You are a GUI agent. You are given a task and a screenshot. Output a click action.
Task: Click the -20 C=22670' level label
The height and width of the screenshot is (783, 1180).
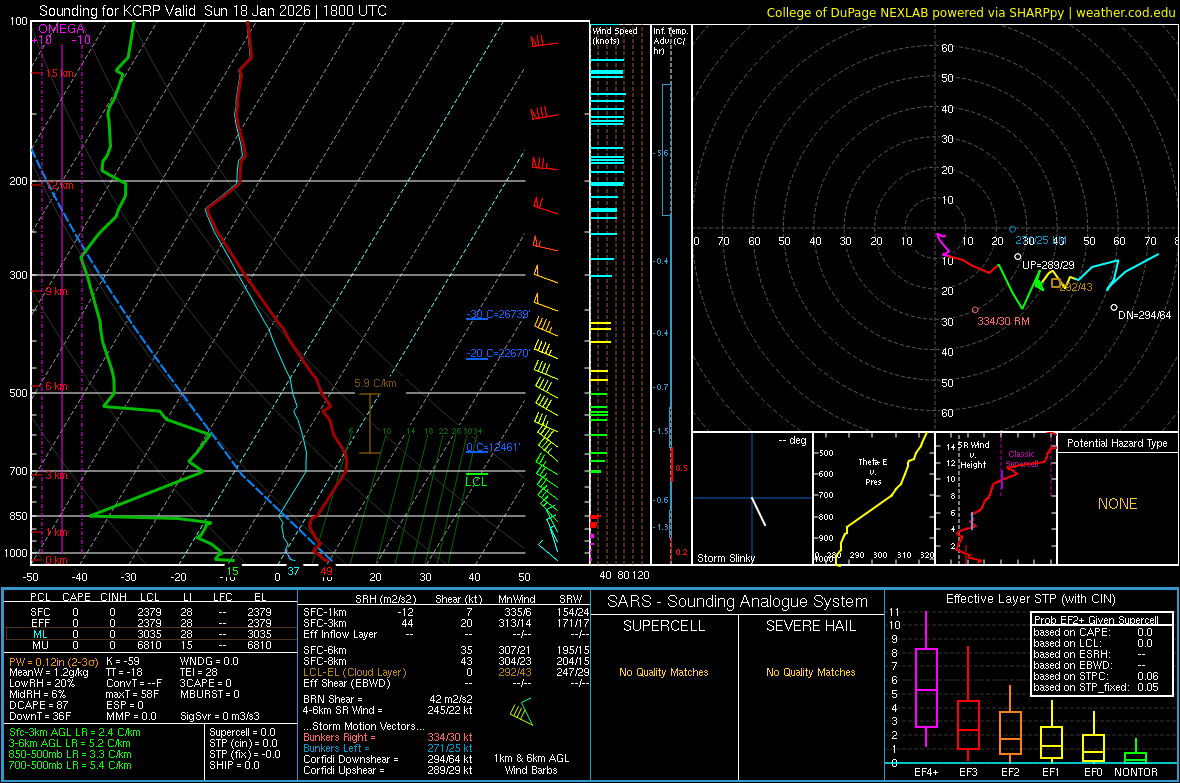click(498, 353)
